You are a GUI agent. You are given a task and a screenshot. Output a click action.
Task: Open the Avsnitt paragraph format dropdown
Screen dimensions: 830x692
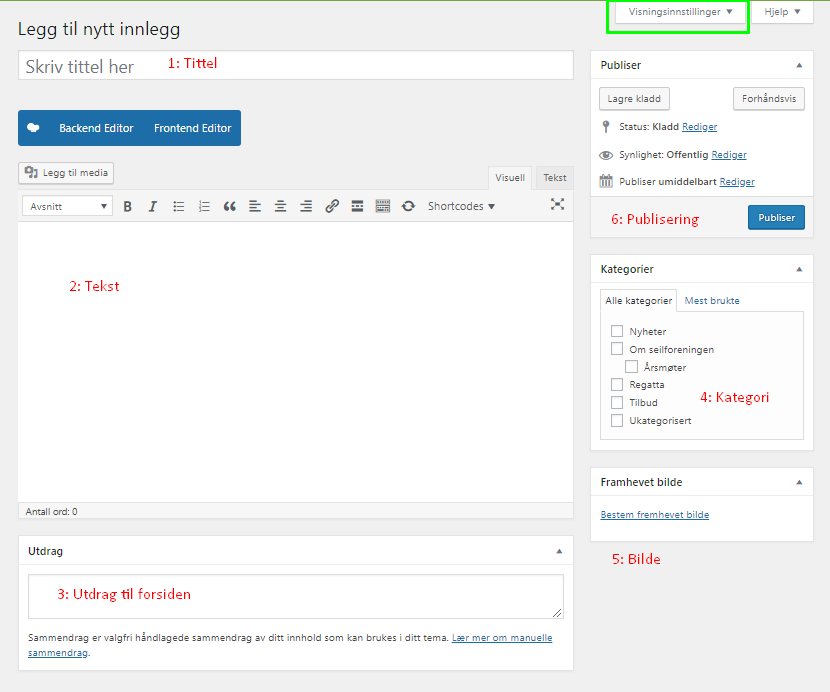coord(67,206)
